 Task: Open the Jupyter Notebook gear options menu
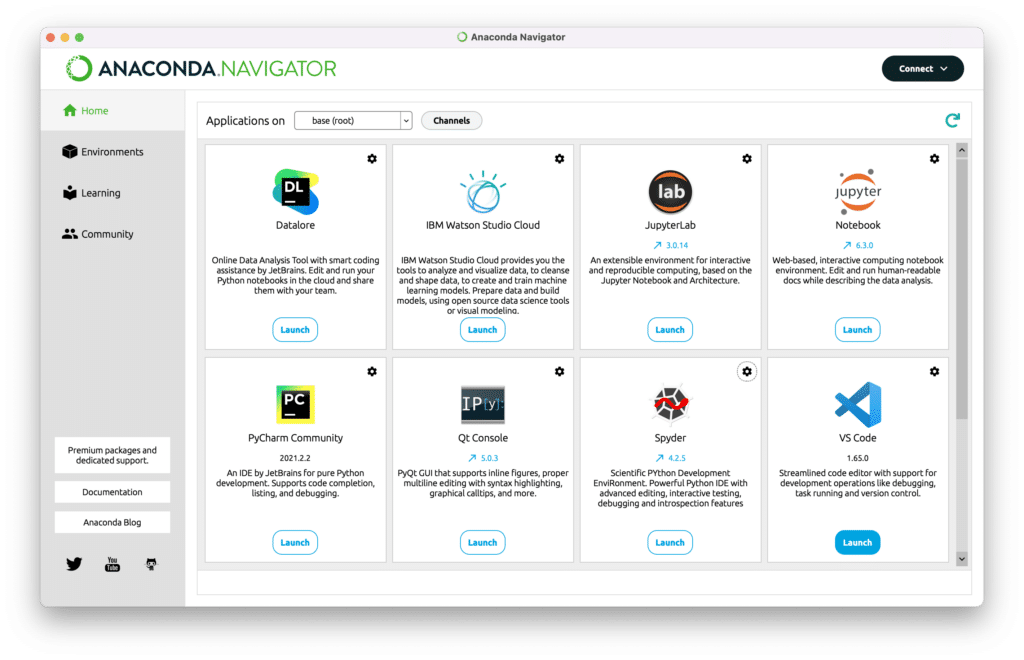coord(935,159)
